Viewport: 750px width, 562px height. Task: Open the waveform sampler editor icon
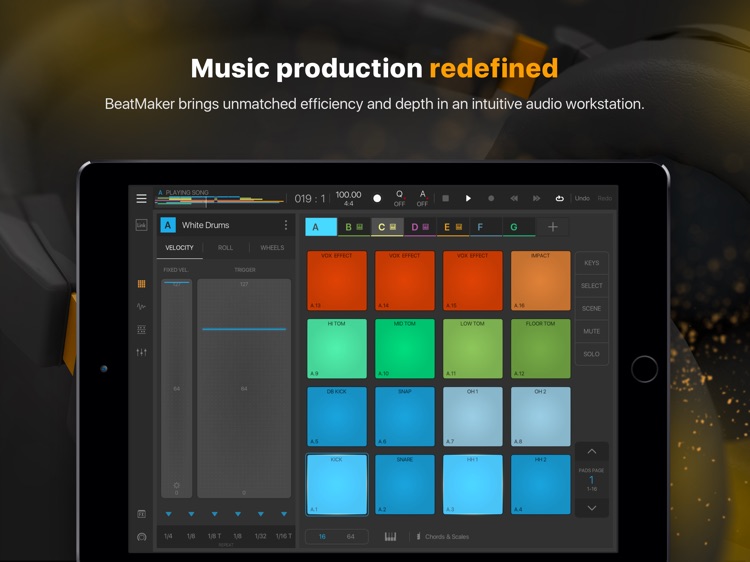point(141,307)
